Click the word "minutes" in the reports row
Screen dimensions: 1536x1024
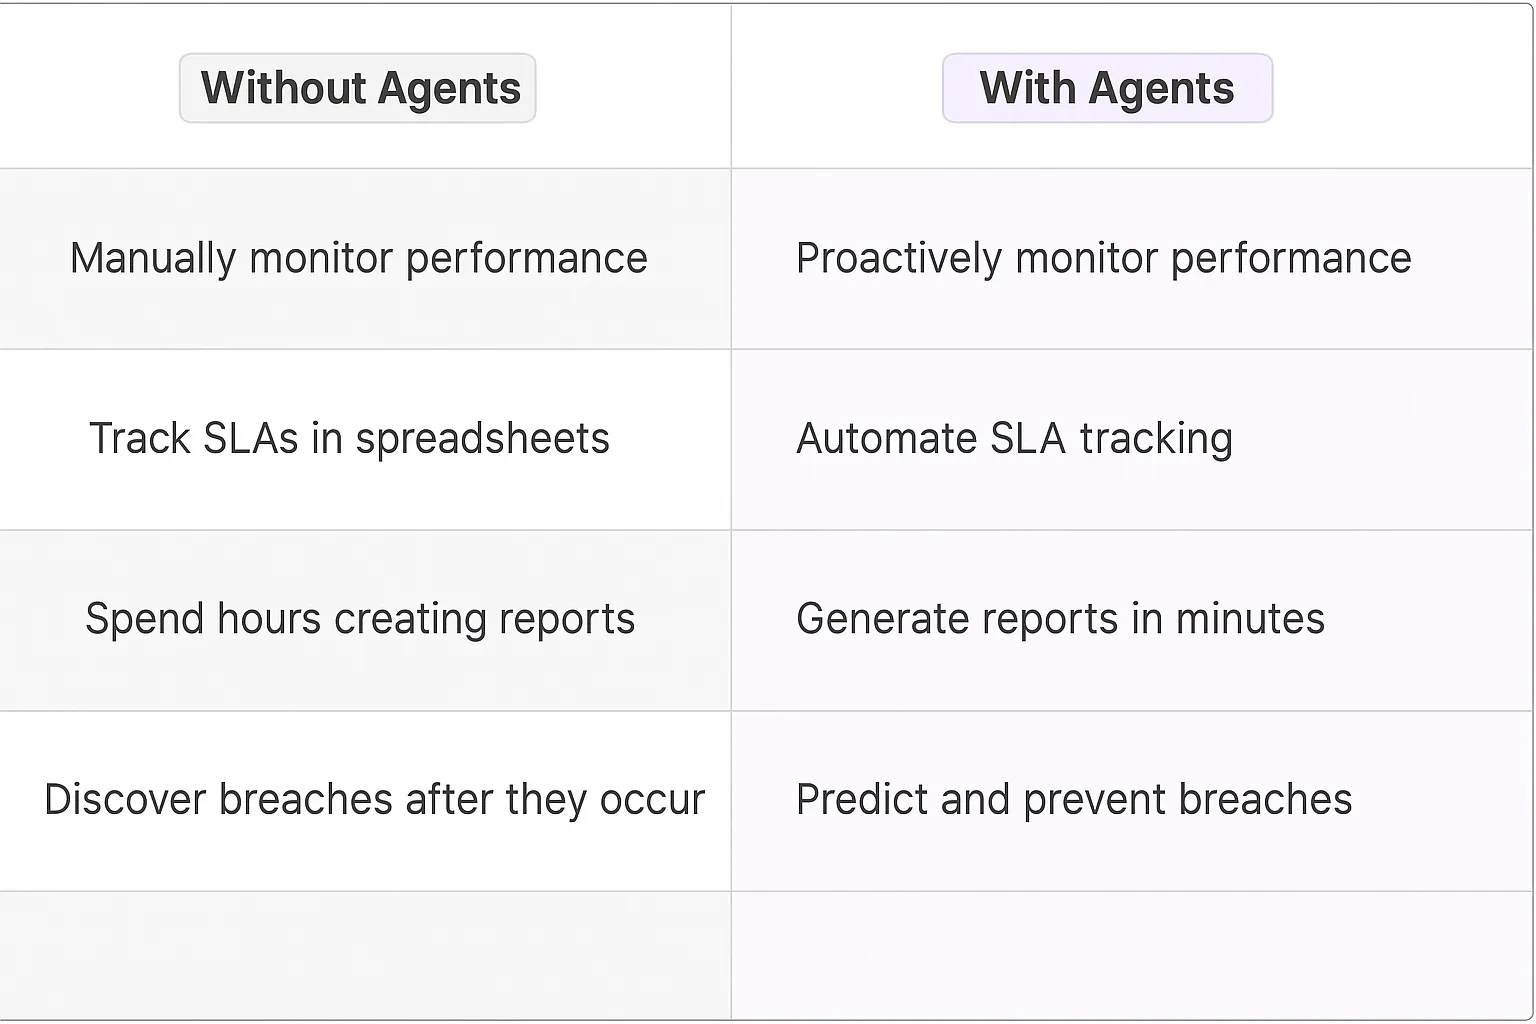pyautogui.click(x=1250, y=618)
